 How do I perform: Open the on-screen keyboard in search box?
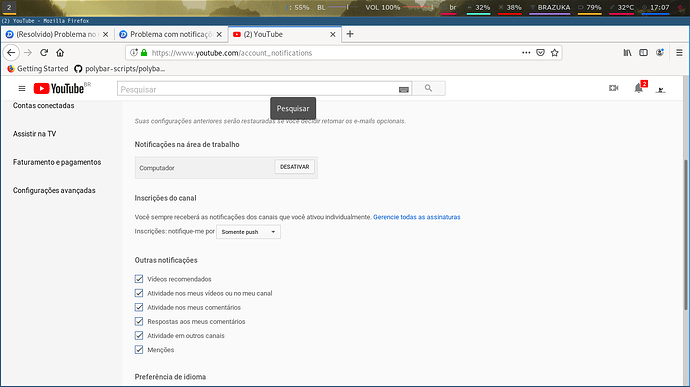click(x=404, y=89)
